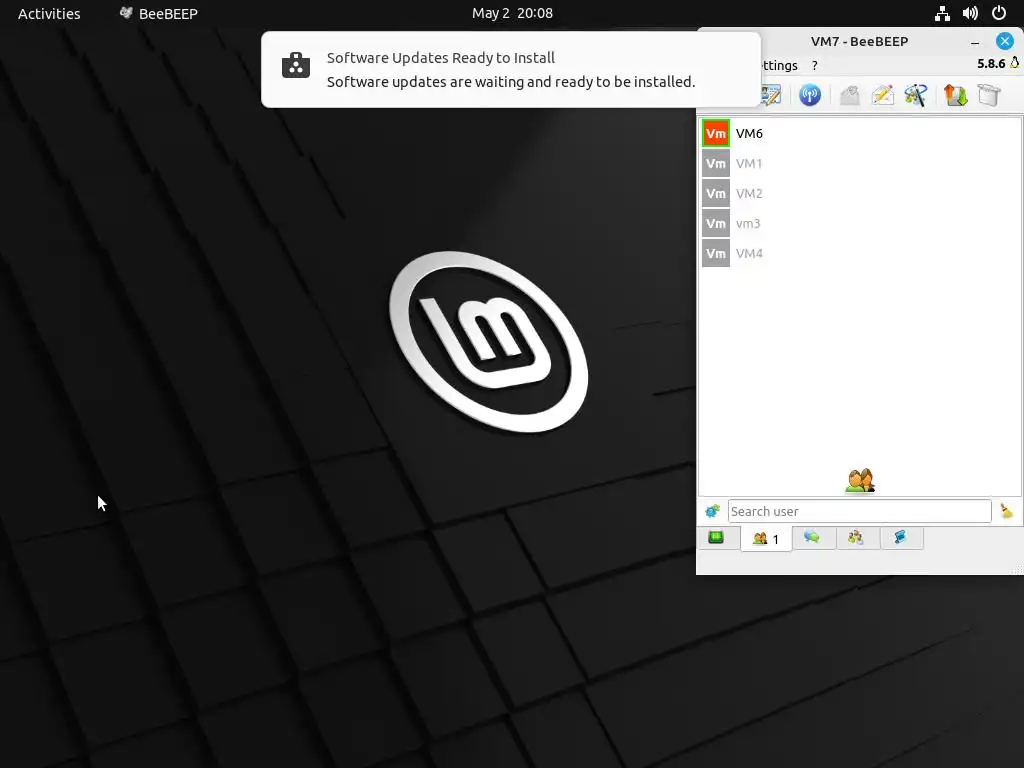This screenshot has width=1024, height=768.
Task: Close the VM7 - BeeBEEP window
Action: coord(1004,41)
